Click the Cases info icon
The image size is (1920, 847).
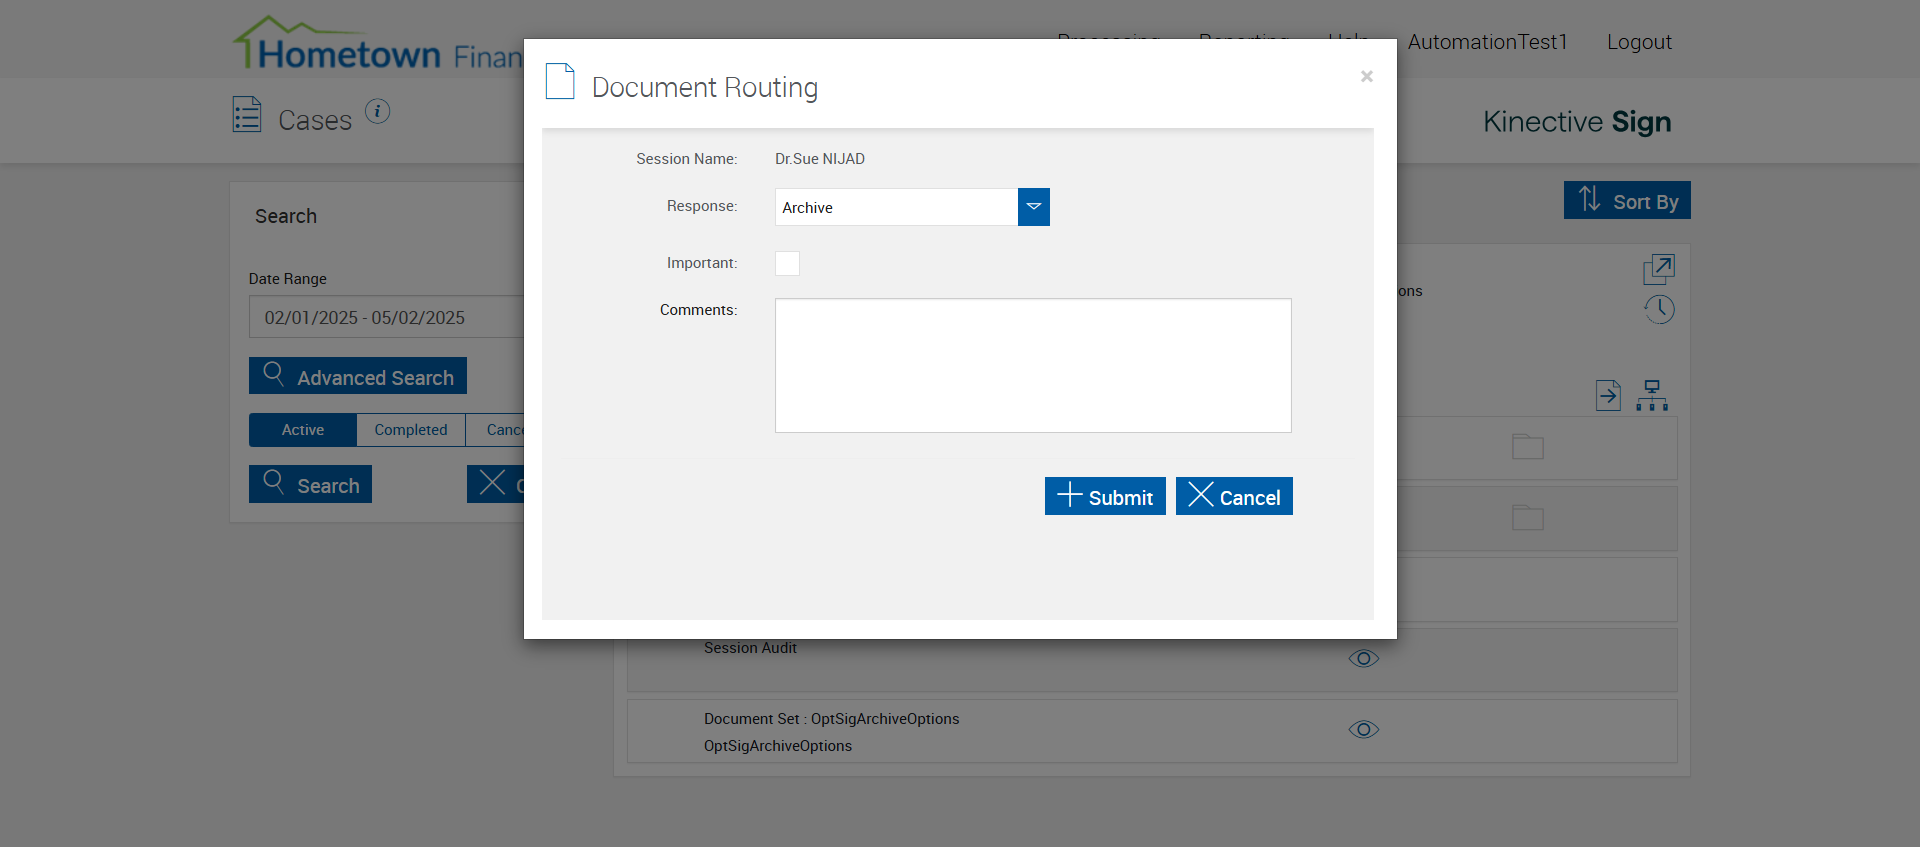tap(377, 111)
